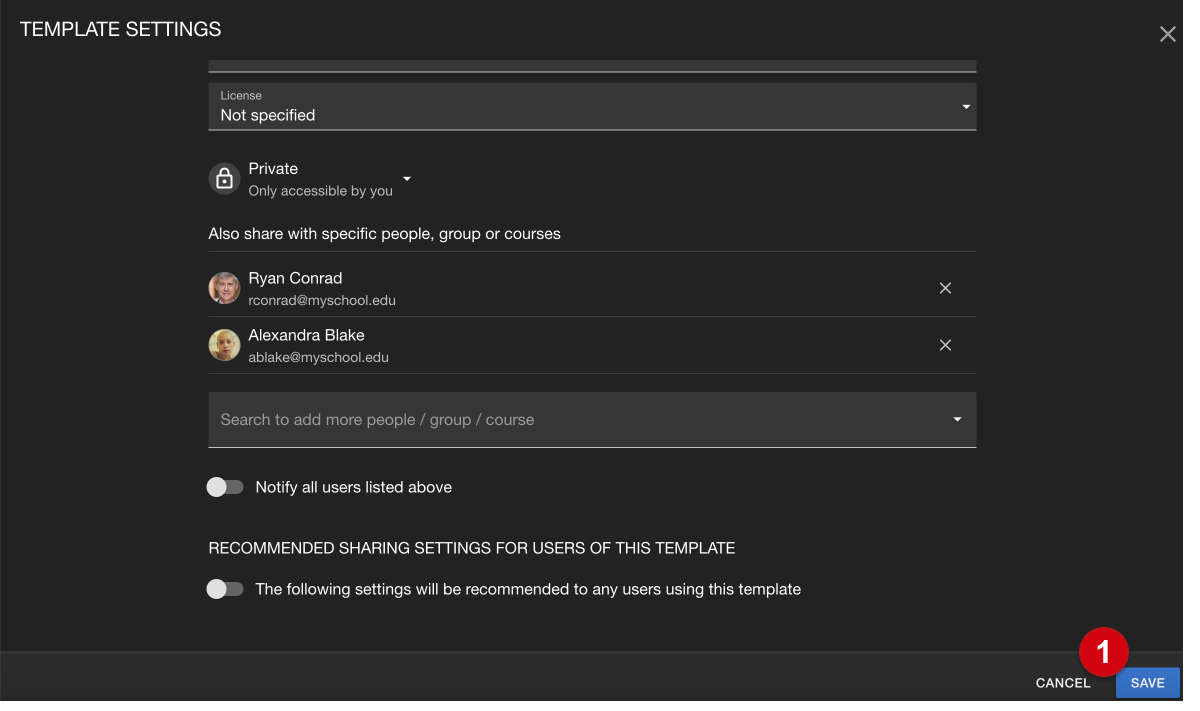Select Ryan Conrad's name

[295, 278]
